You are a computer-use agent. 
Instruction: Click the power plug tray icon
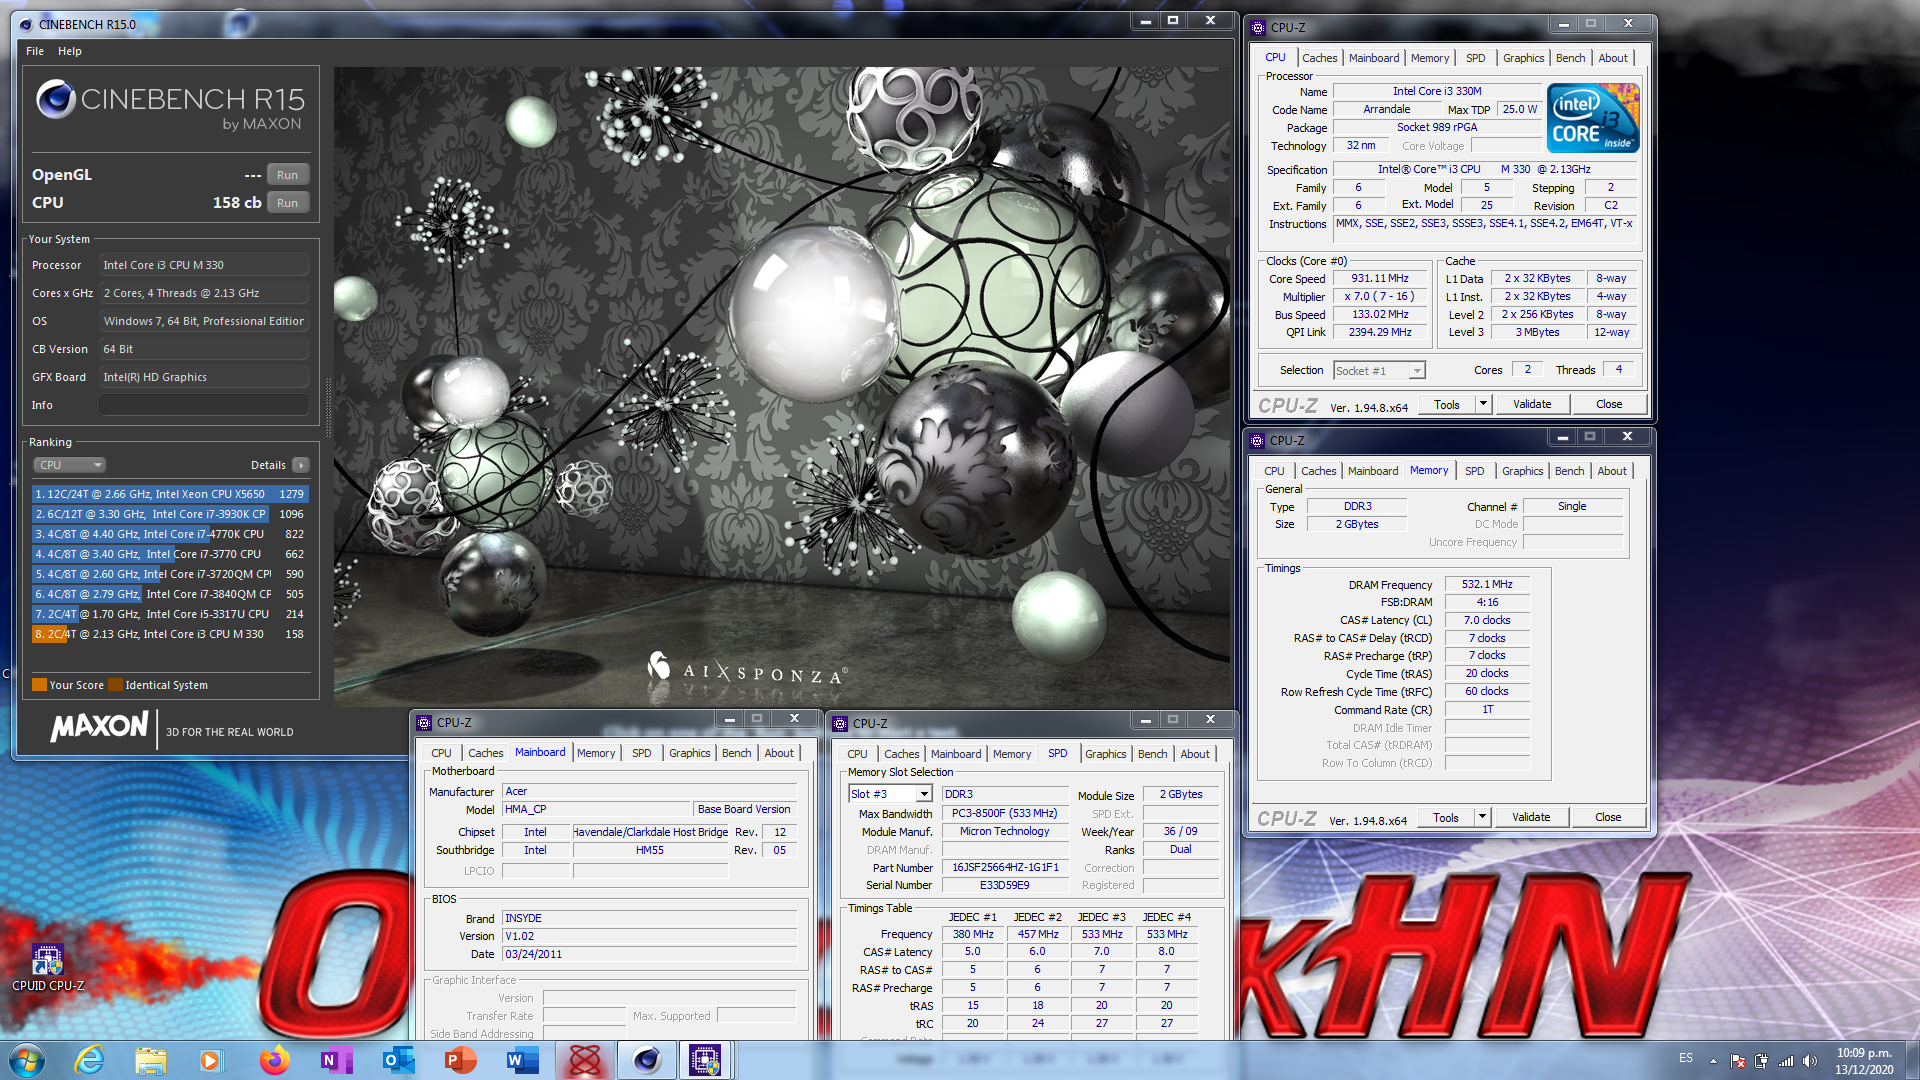(1762, 1061)
